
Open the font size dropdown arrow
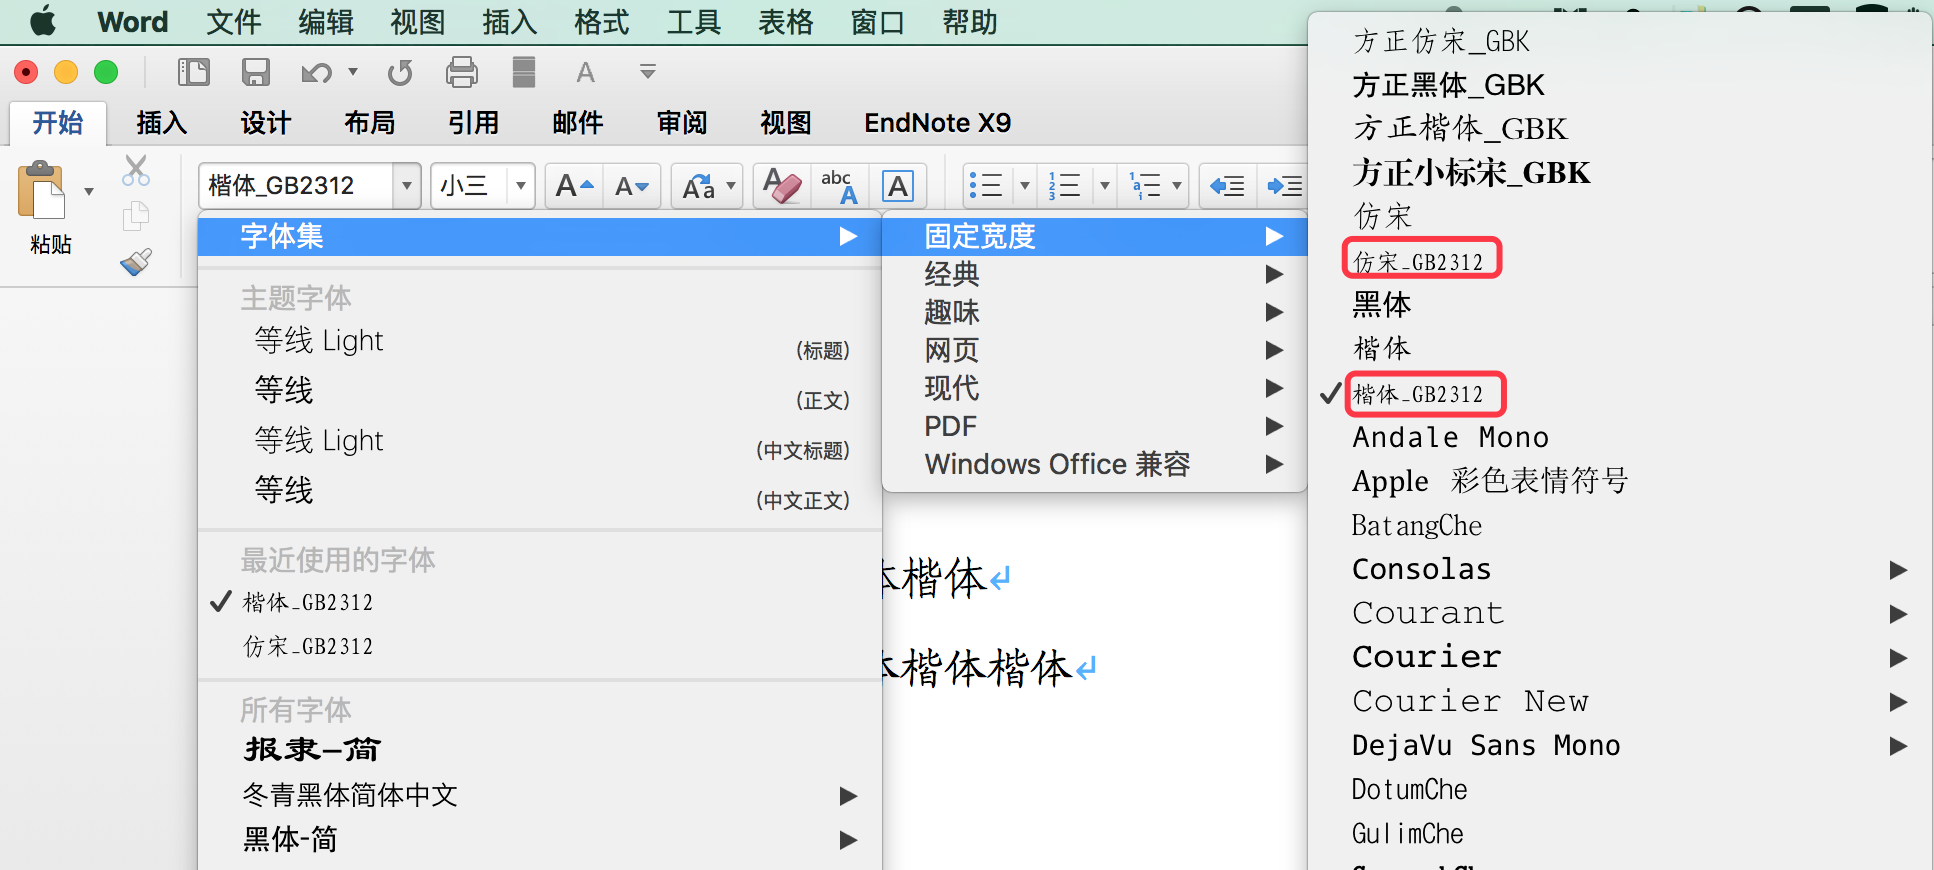pyautogui.click(x=520, y=186)
